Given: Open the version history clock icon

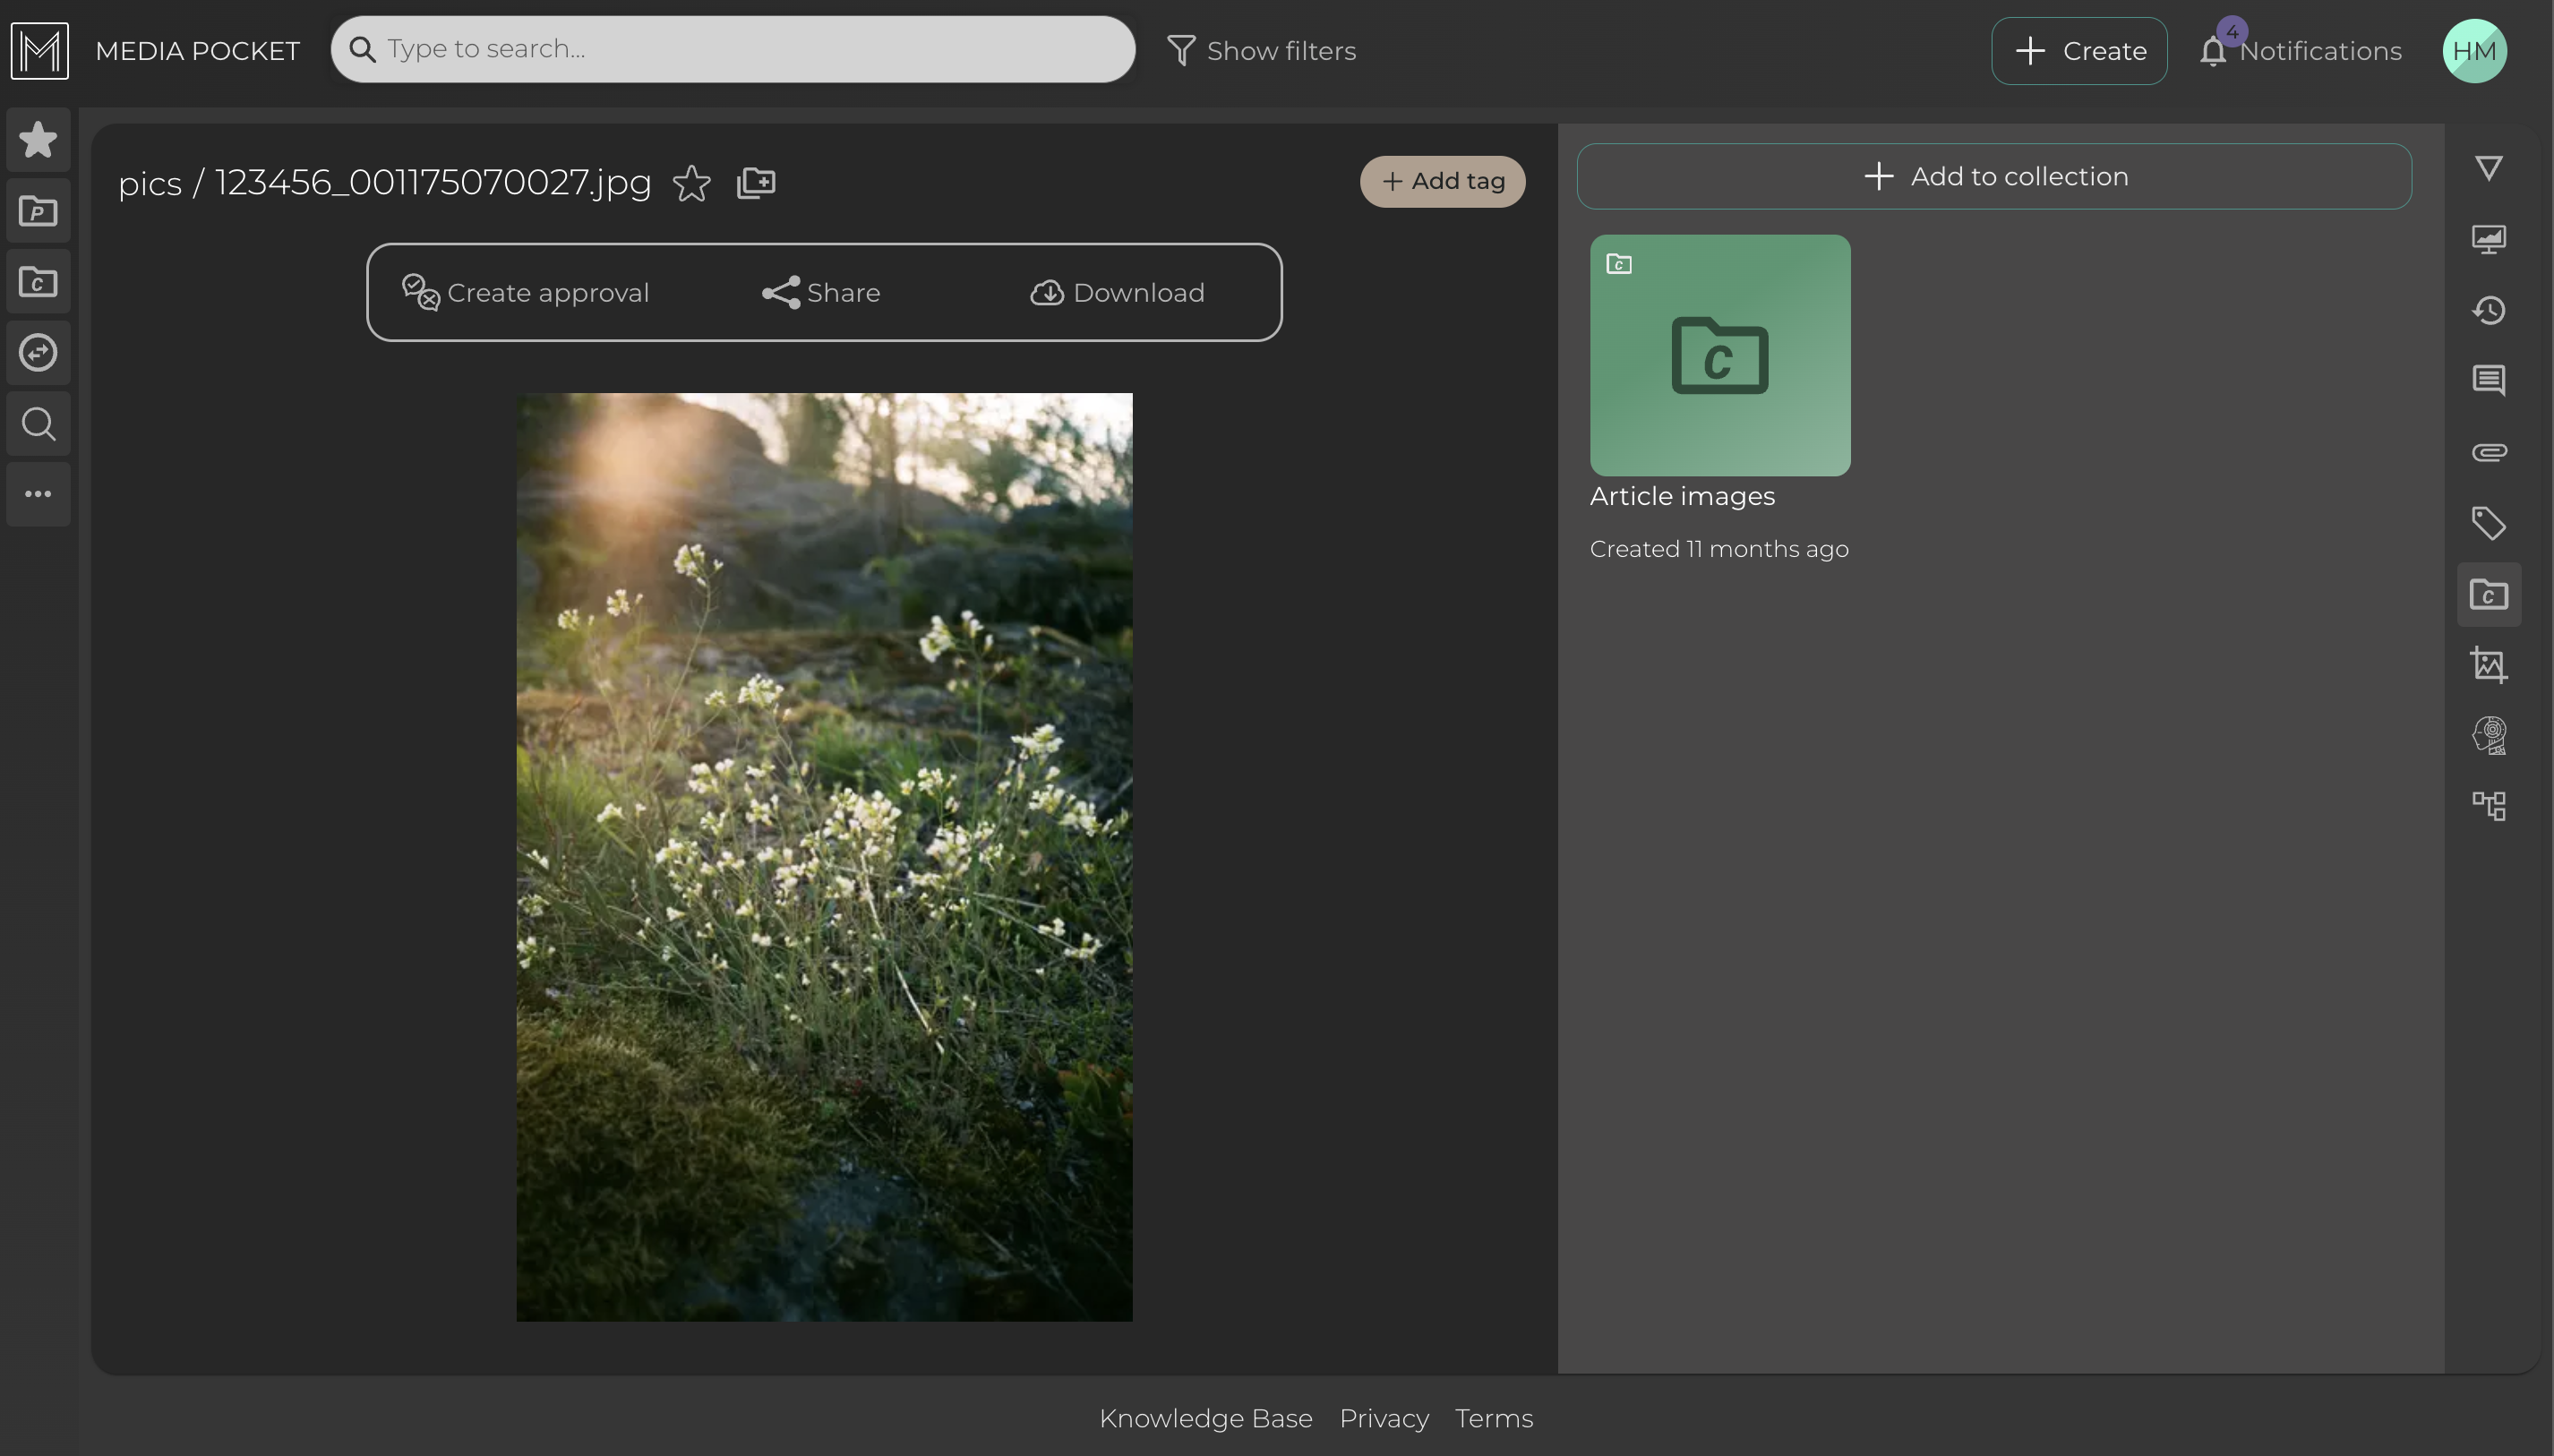Looking at the screenshot, I should [2488, 310].
